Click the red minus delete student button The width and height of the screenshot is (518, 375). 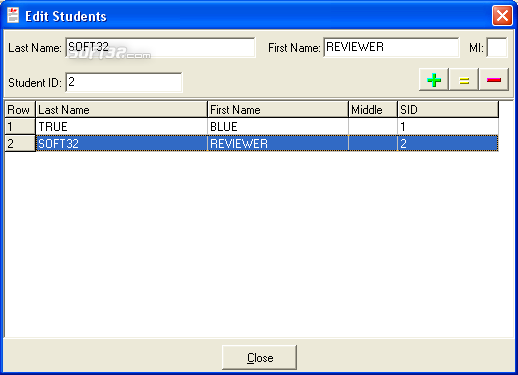494,80
